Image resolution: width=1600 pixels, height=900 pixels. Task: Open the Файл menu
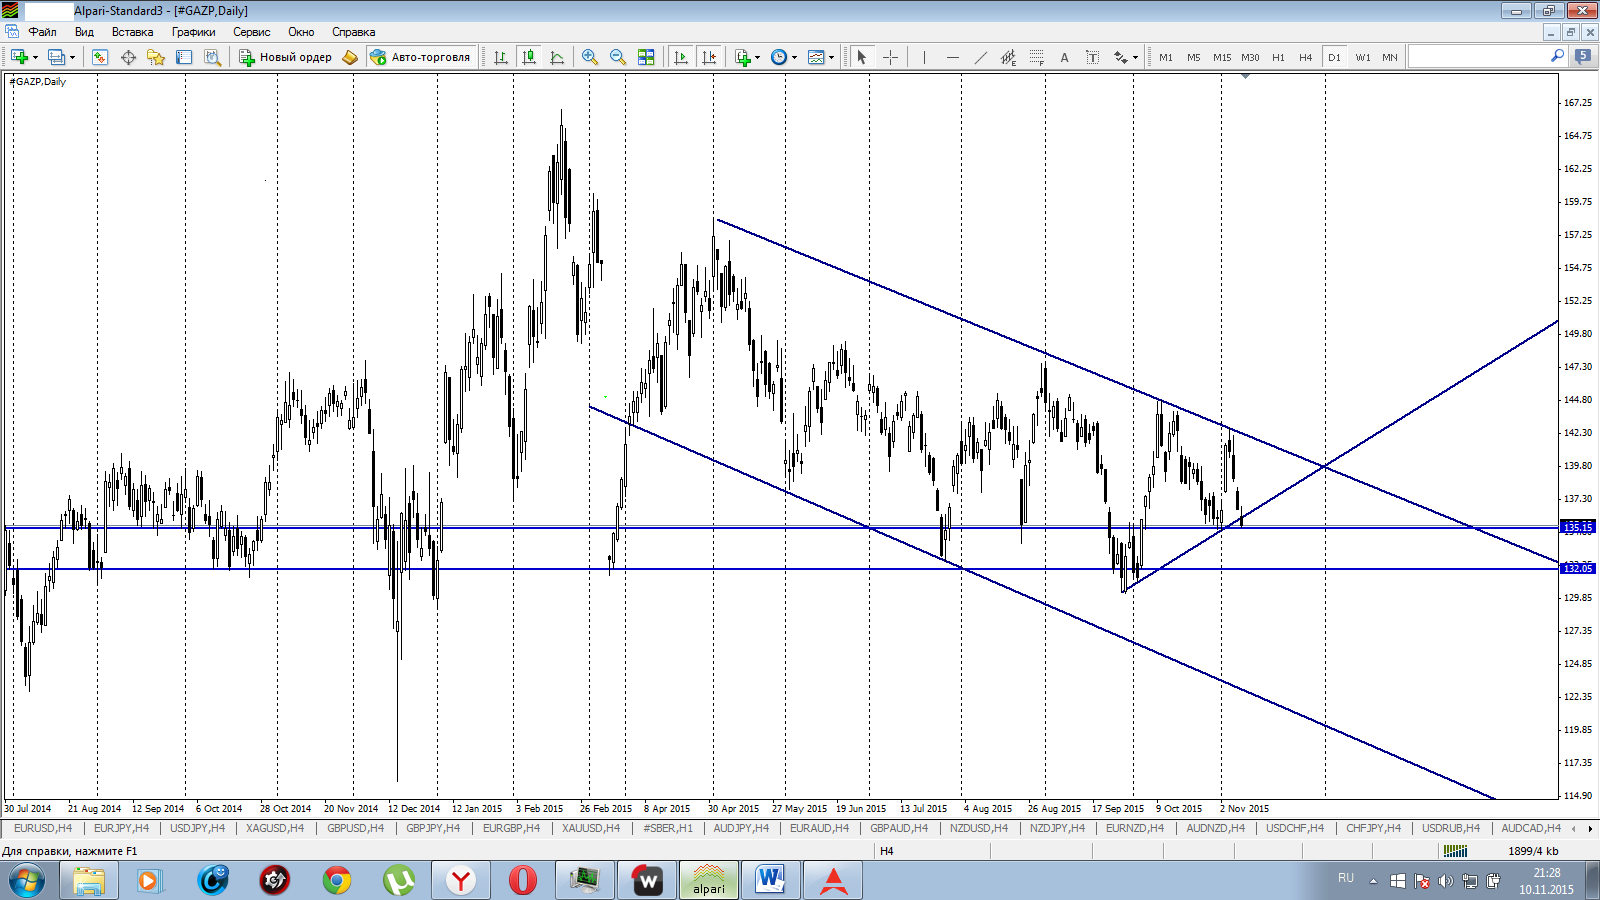(x=42, y=32)
